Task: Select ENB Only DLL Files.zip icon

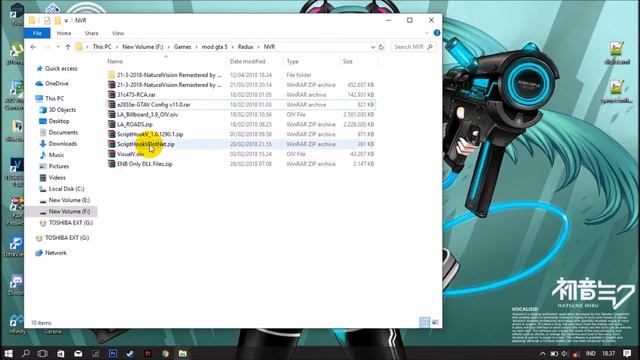Action: (111, 164)
